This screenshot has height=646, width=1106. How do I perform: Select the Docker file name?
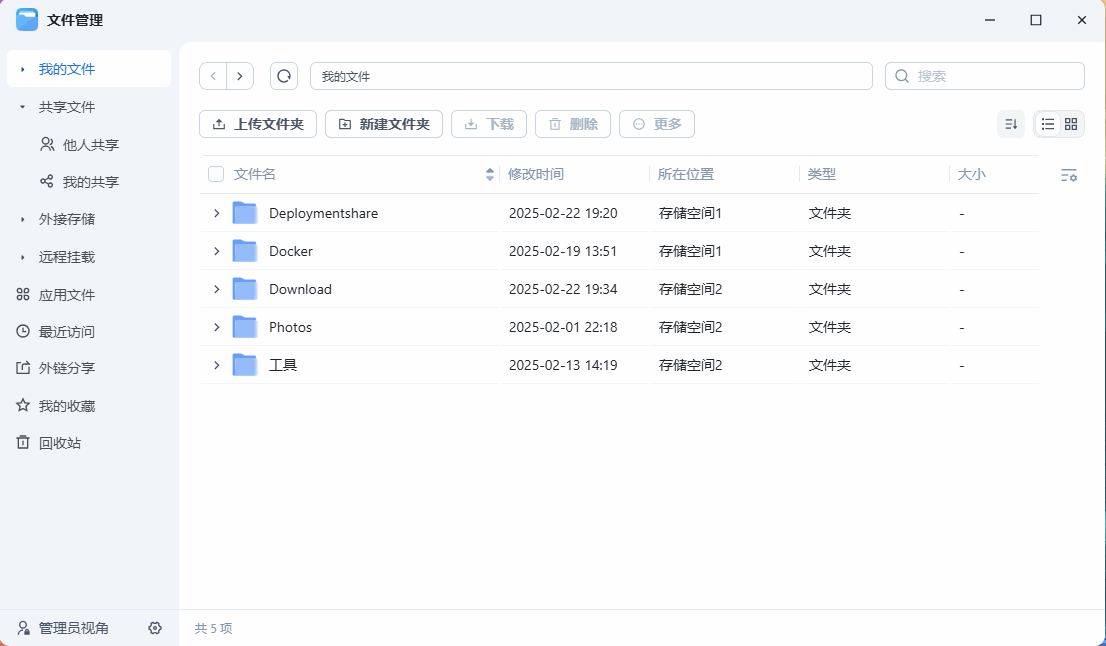pyautogui.click(x=291, y=251)
